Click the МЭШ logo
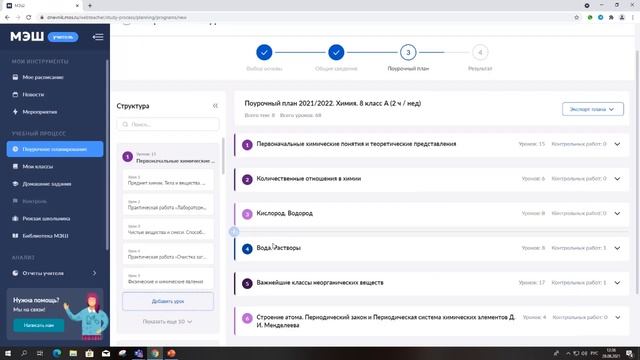The height and width of the screenshot is (360, 640). click(x=27, y=37)
